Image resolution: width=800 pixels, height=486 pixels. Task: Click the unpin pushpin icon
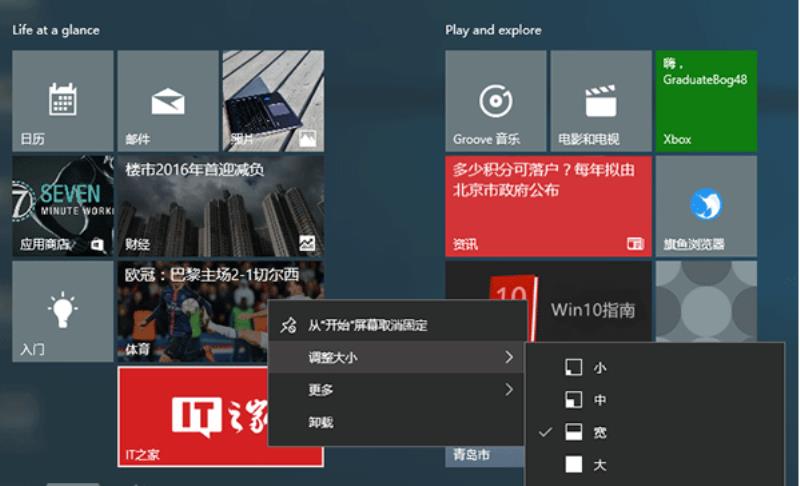point(289,325)
